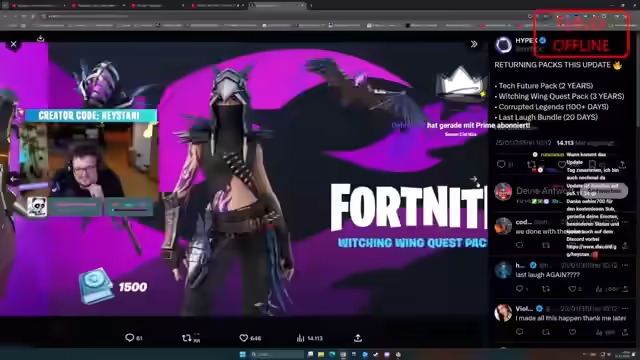The height and width of the screenshot is (360, 640).
Task: Close the image viewer with the X
Action: click(x=13, y=44)
